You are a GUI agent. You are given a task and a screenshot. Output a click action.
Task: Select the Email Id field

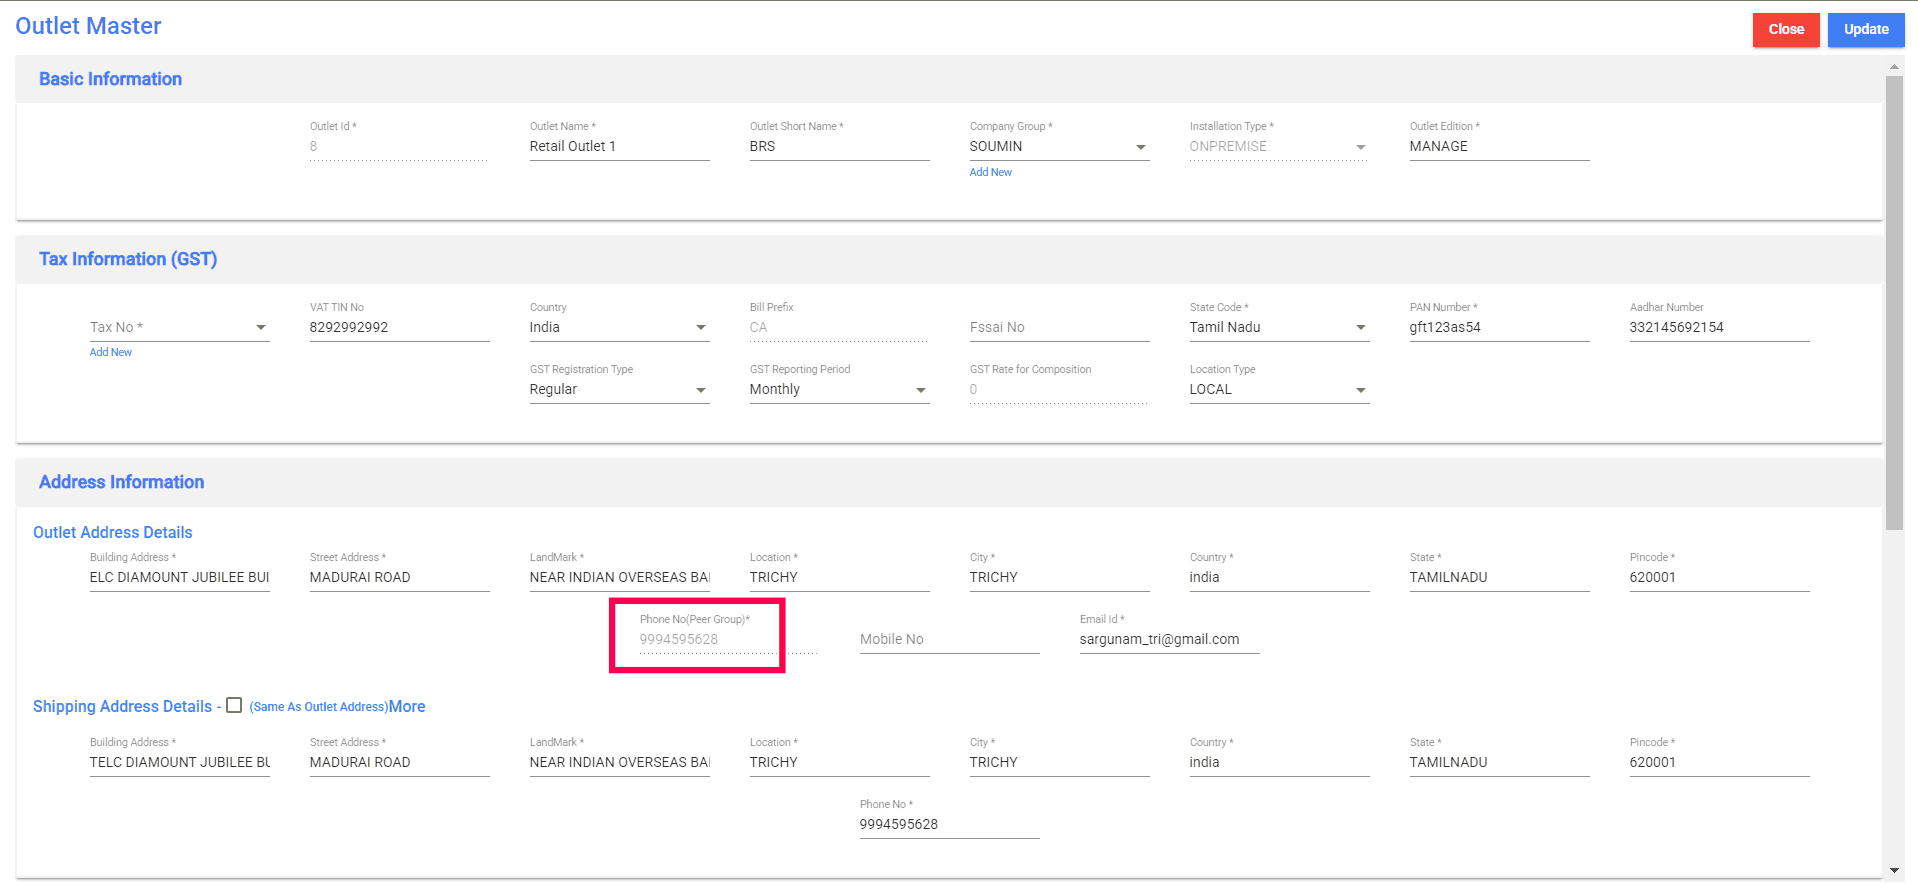[x=1168, y=640]
